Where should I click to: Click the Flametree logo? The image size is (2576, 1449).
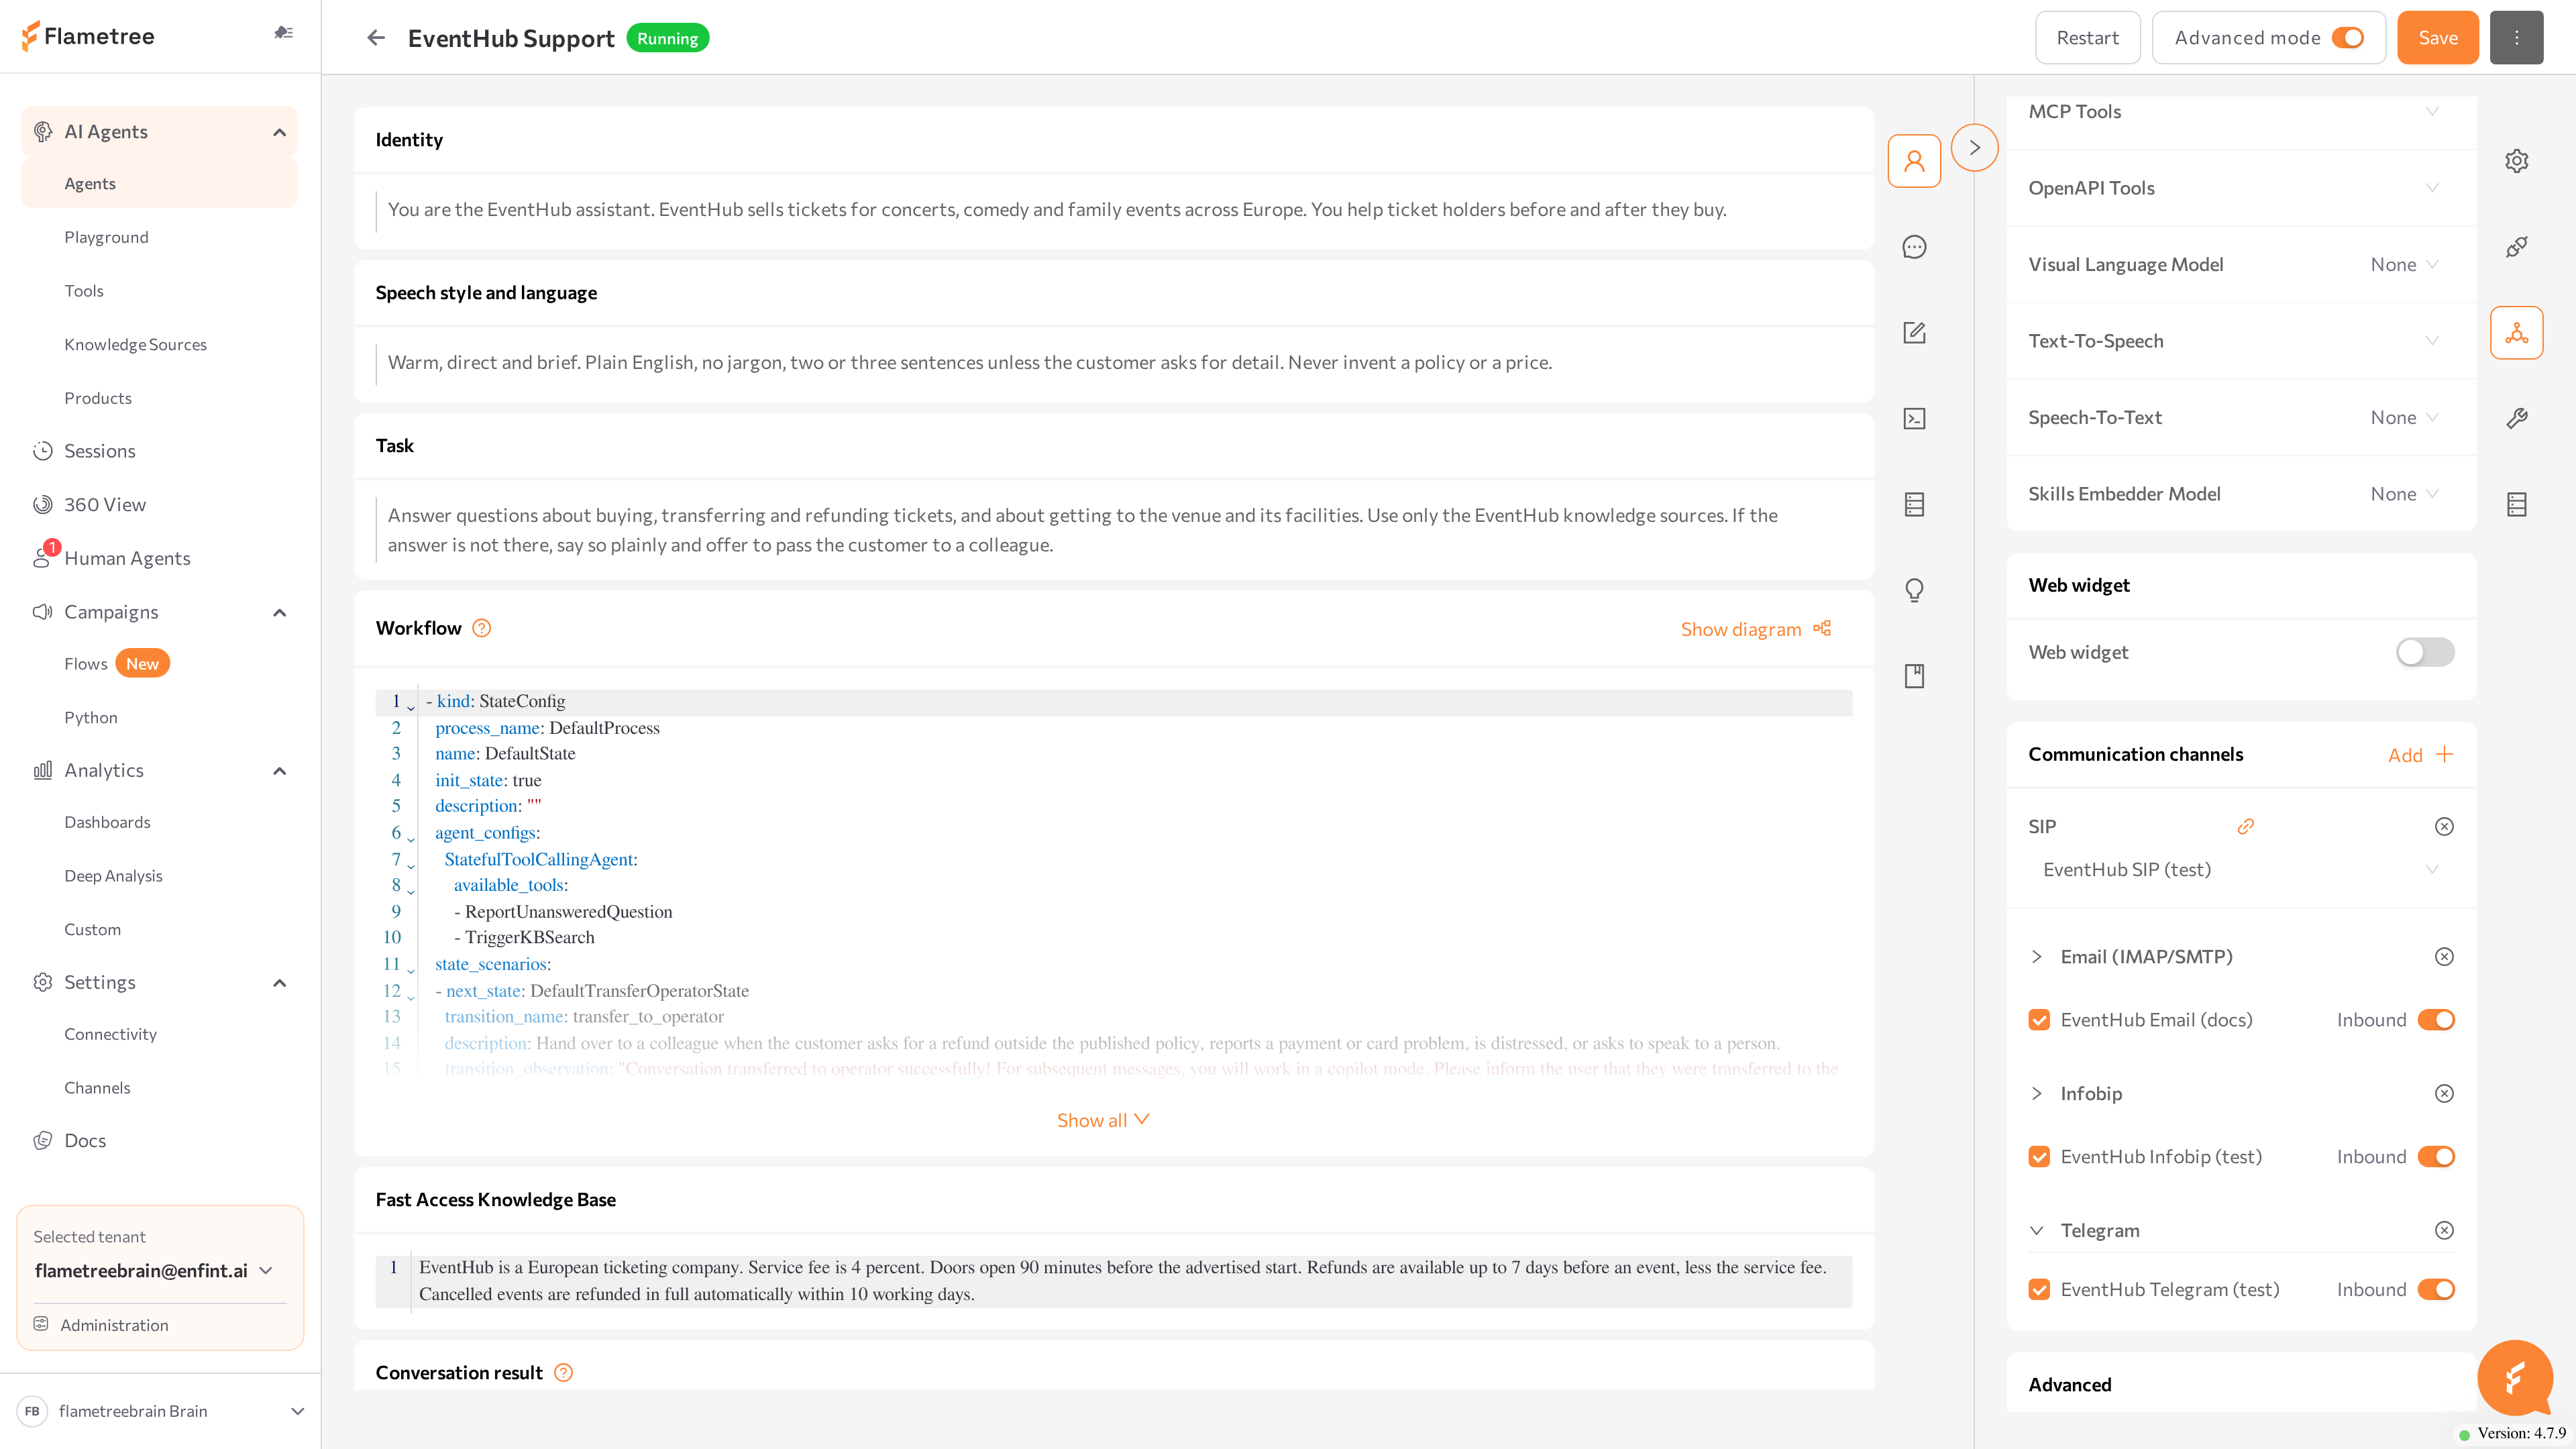click(x=88, y=36)
